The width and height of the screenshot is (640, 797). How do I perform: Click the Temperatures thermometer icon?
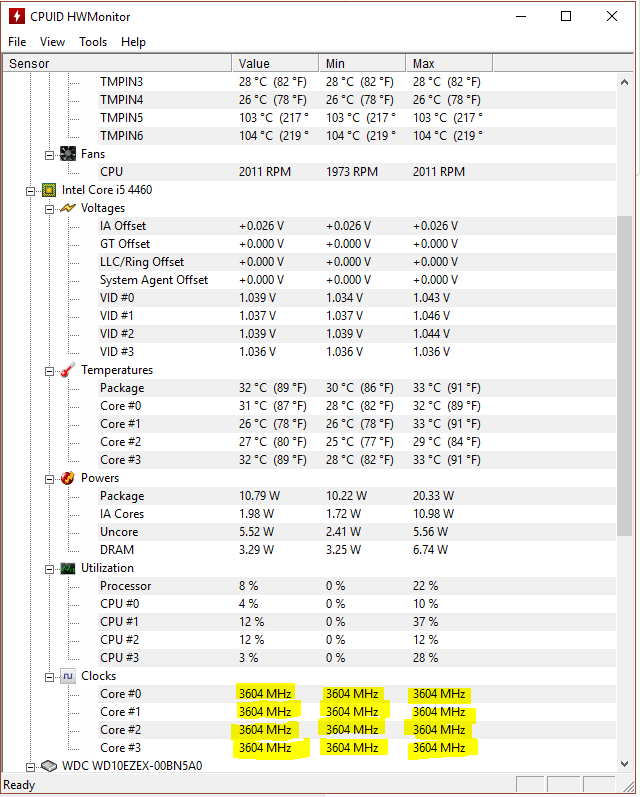click(x=68, y=370)
